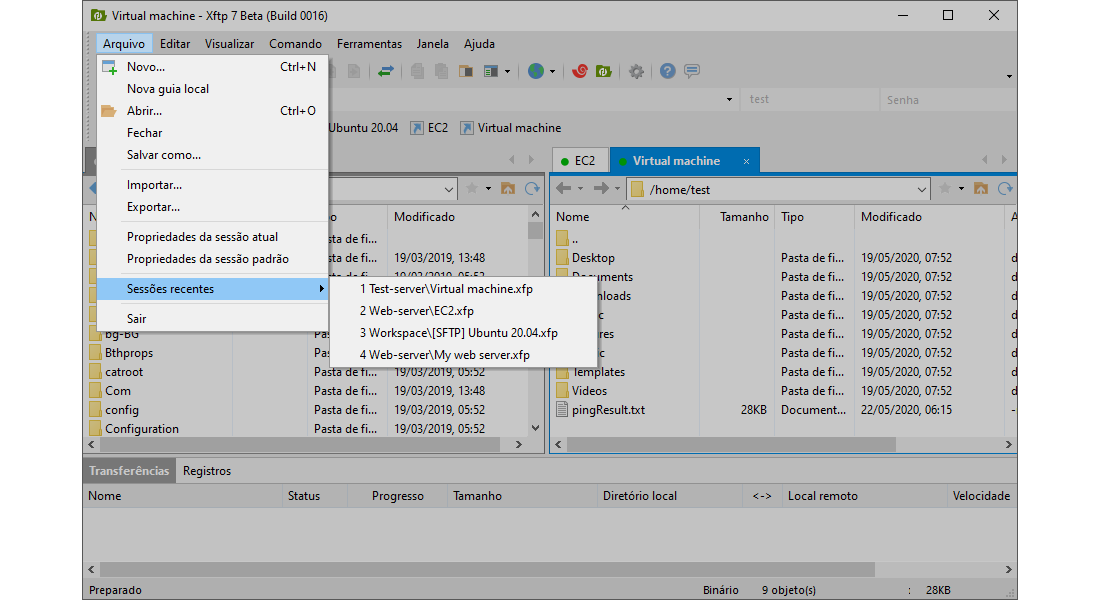Choose Exportar... from the menu

tap(213, 207)
